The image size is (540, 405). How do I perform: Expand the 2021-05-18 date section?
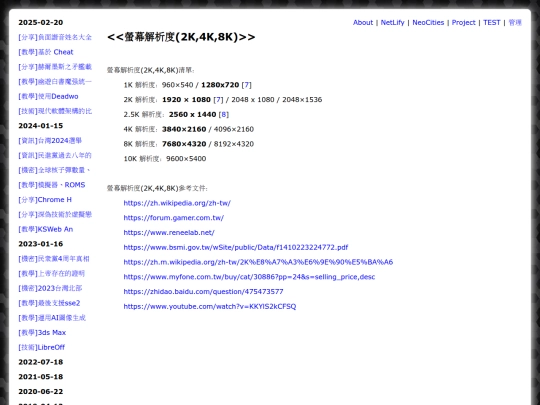point(41,377)
